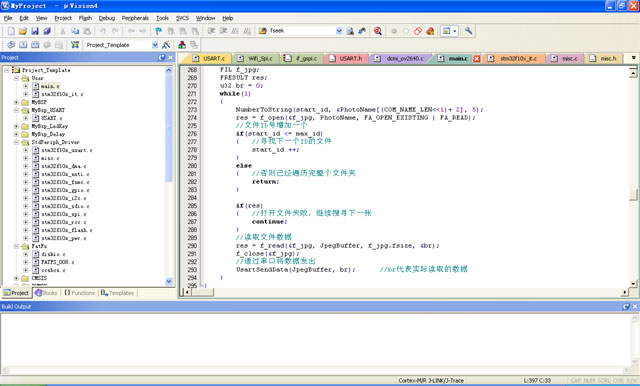Viewport: 640px width, 386px height.
Task: Switch to the Templates panel tab
Action: [117, 293]
